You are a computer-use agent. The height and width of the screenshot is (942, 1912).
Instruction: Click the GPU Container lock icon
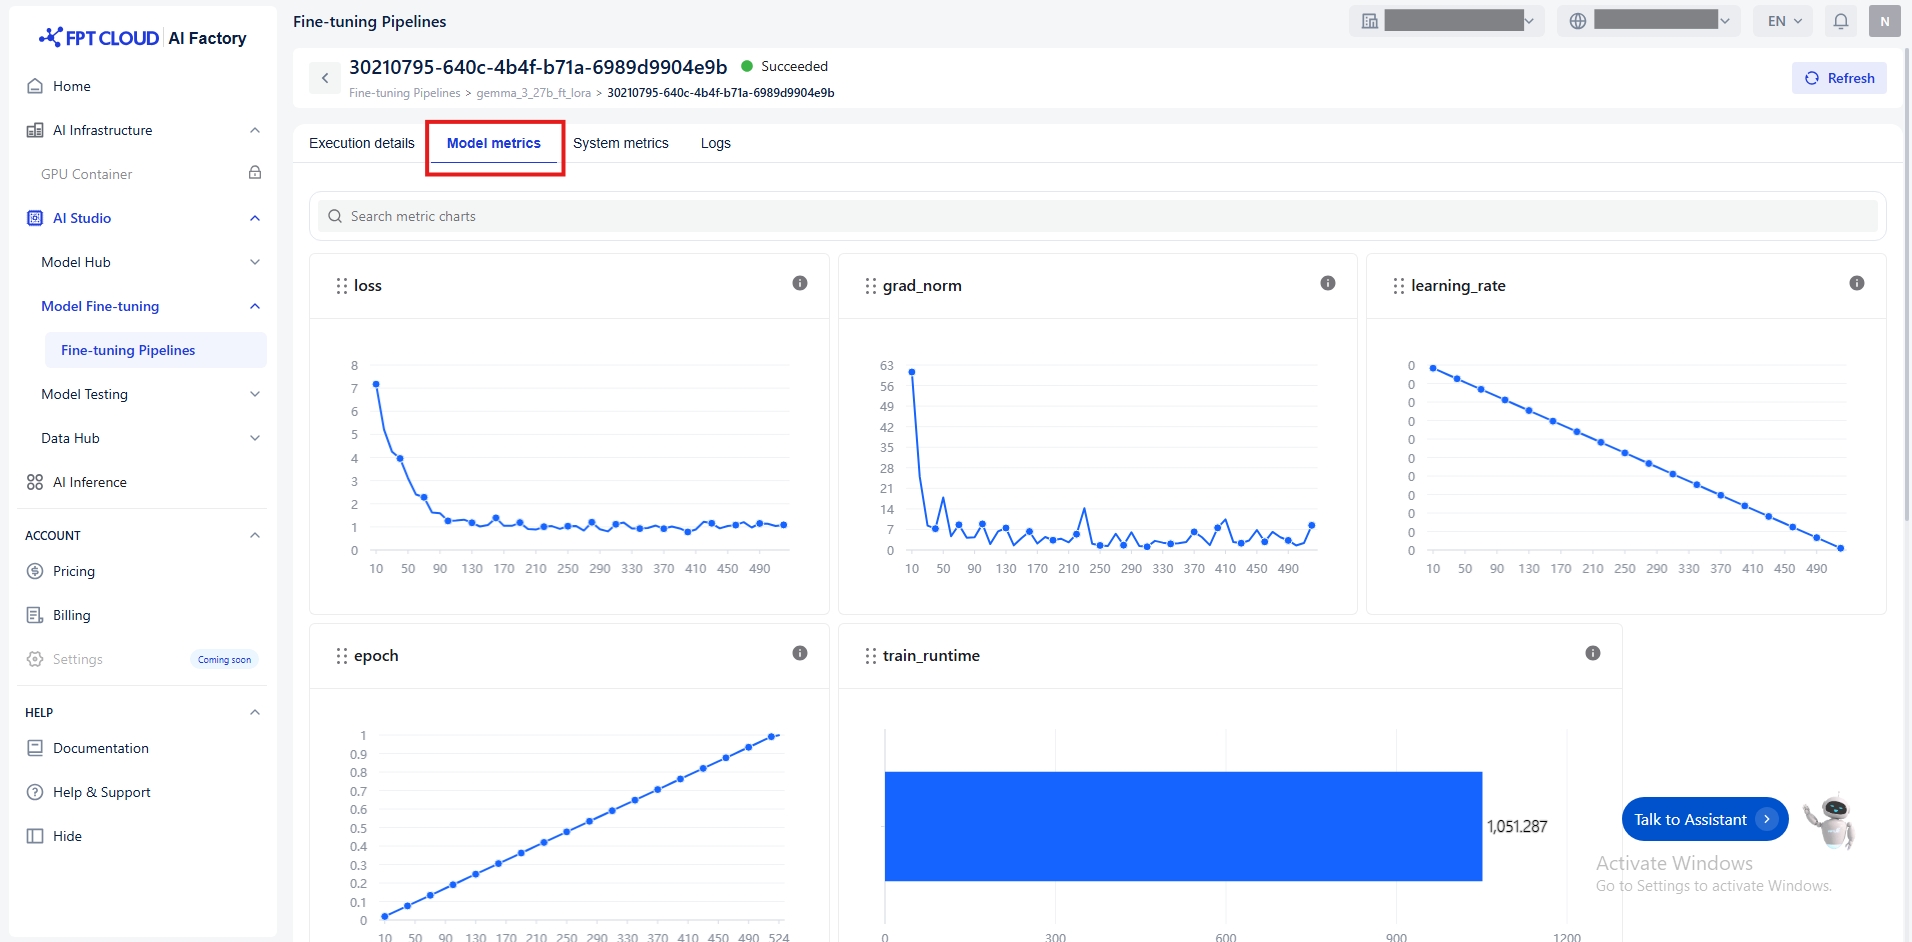coord(255,173)
